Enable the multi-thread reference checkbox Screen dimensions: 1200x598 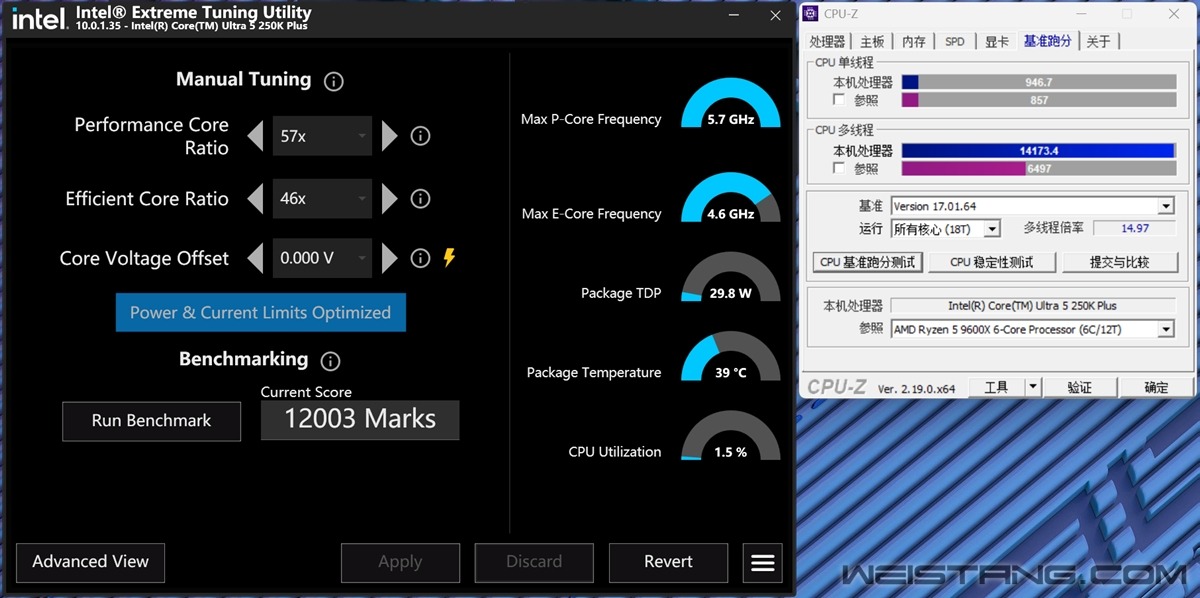point(839,168)
